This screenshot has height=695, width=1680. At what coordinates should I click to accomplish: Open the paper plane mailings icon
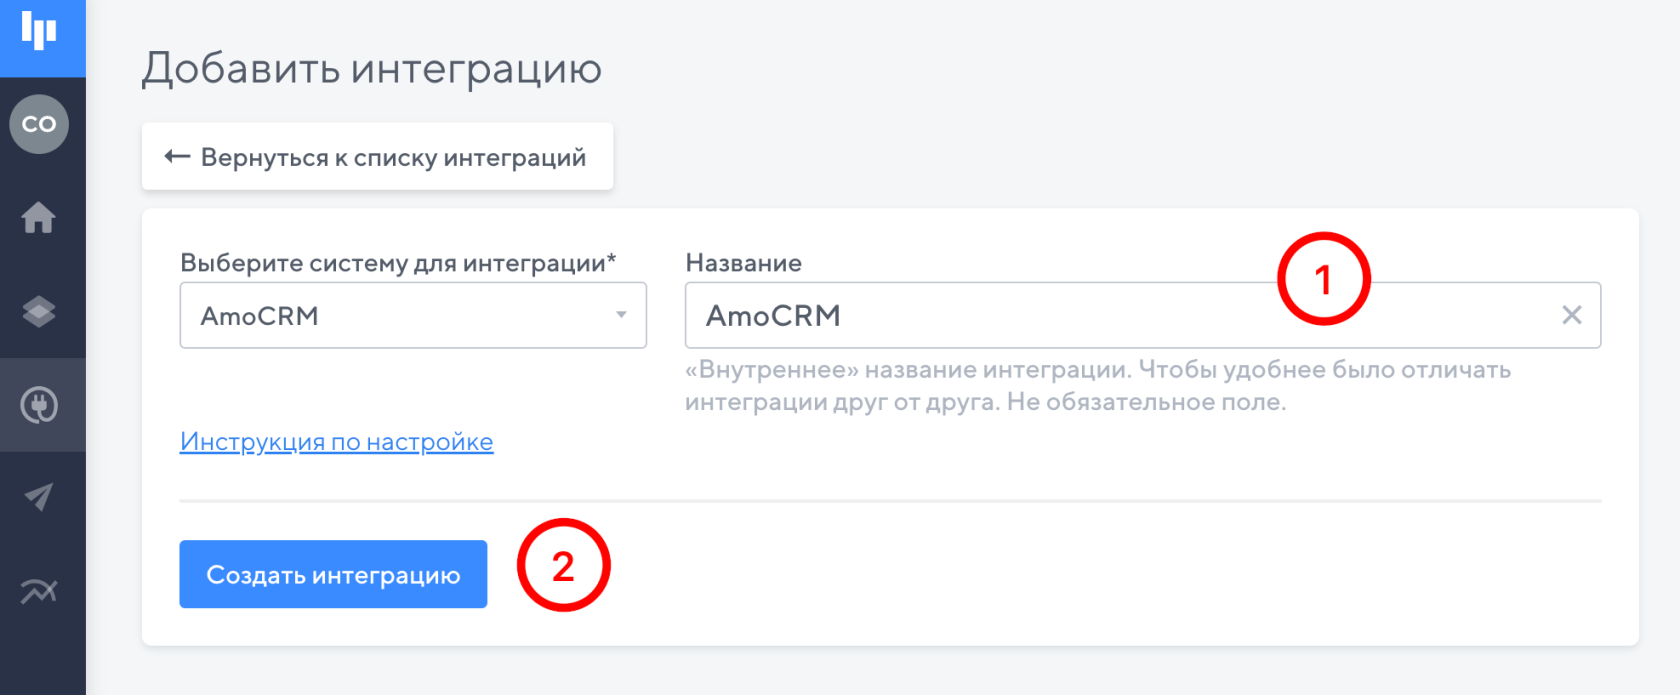[39, 497]
